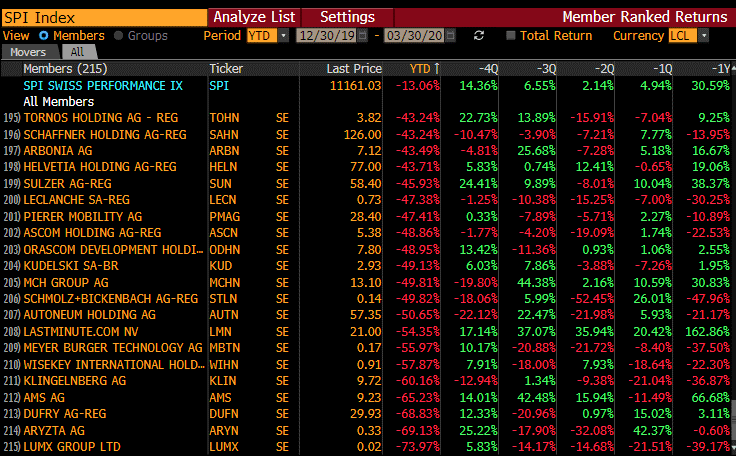This screenshot has height=456, width=736.
Task: Sort by the Last Price column header
Action: (x=354, y=69)
